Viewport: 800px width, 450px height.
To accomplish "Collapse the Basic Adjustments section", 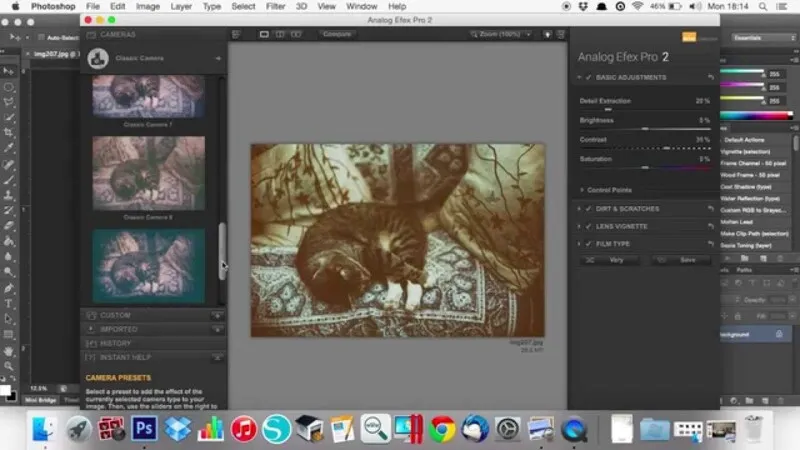I will pos(579,77).
